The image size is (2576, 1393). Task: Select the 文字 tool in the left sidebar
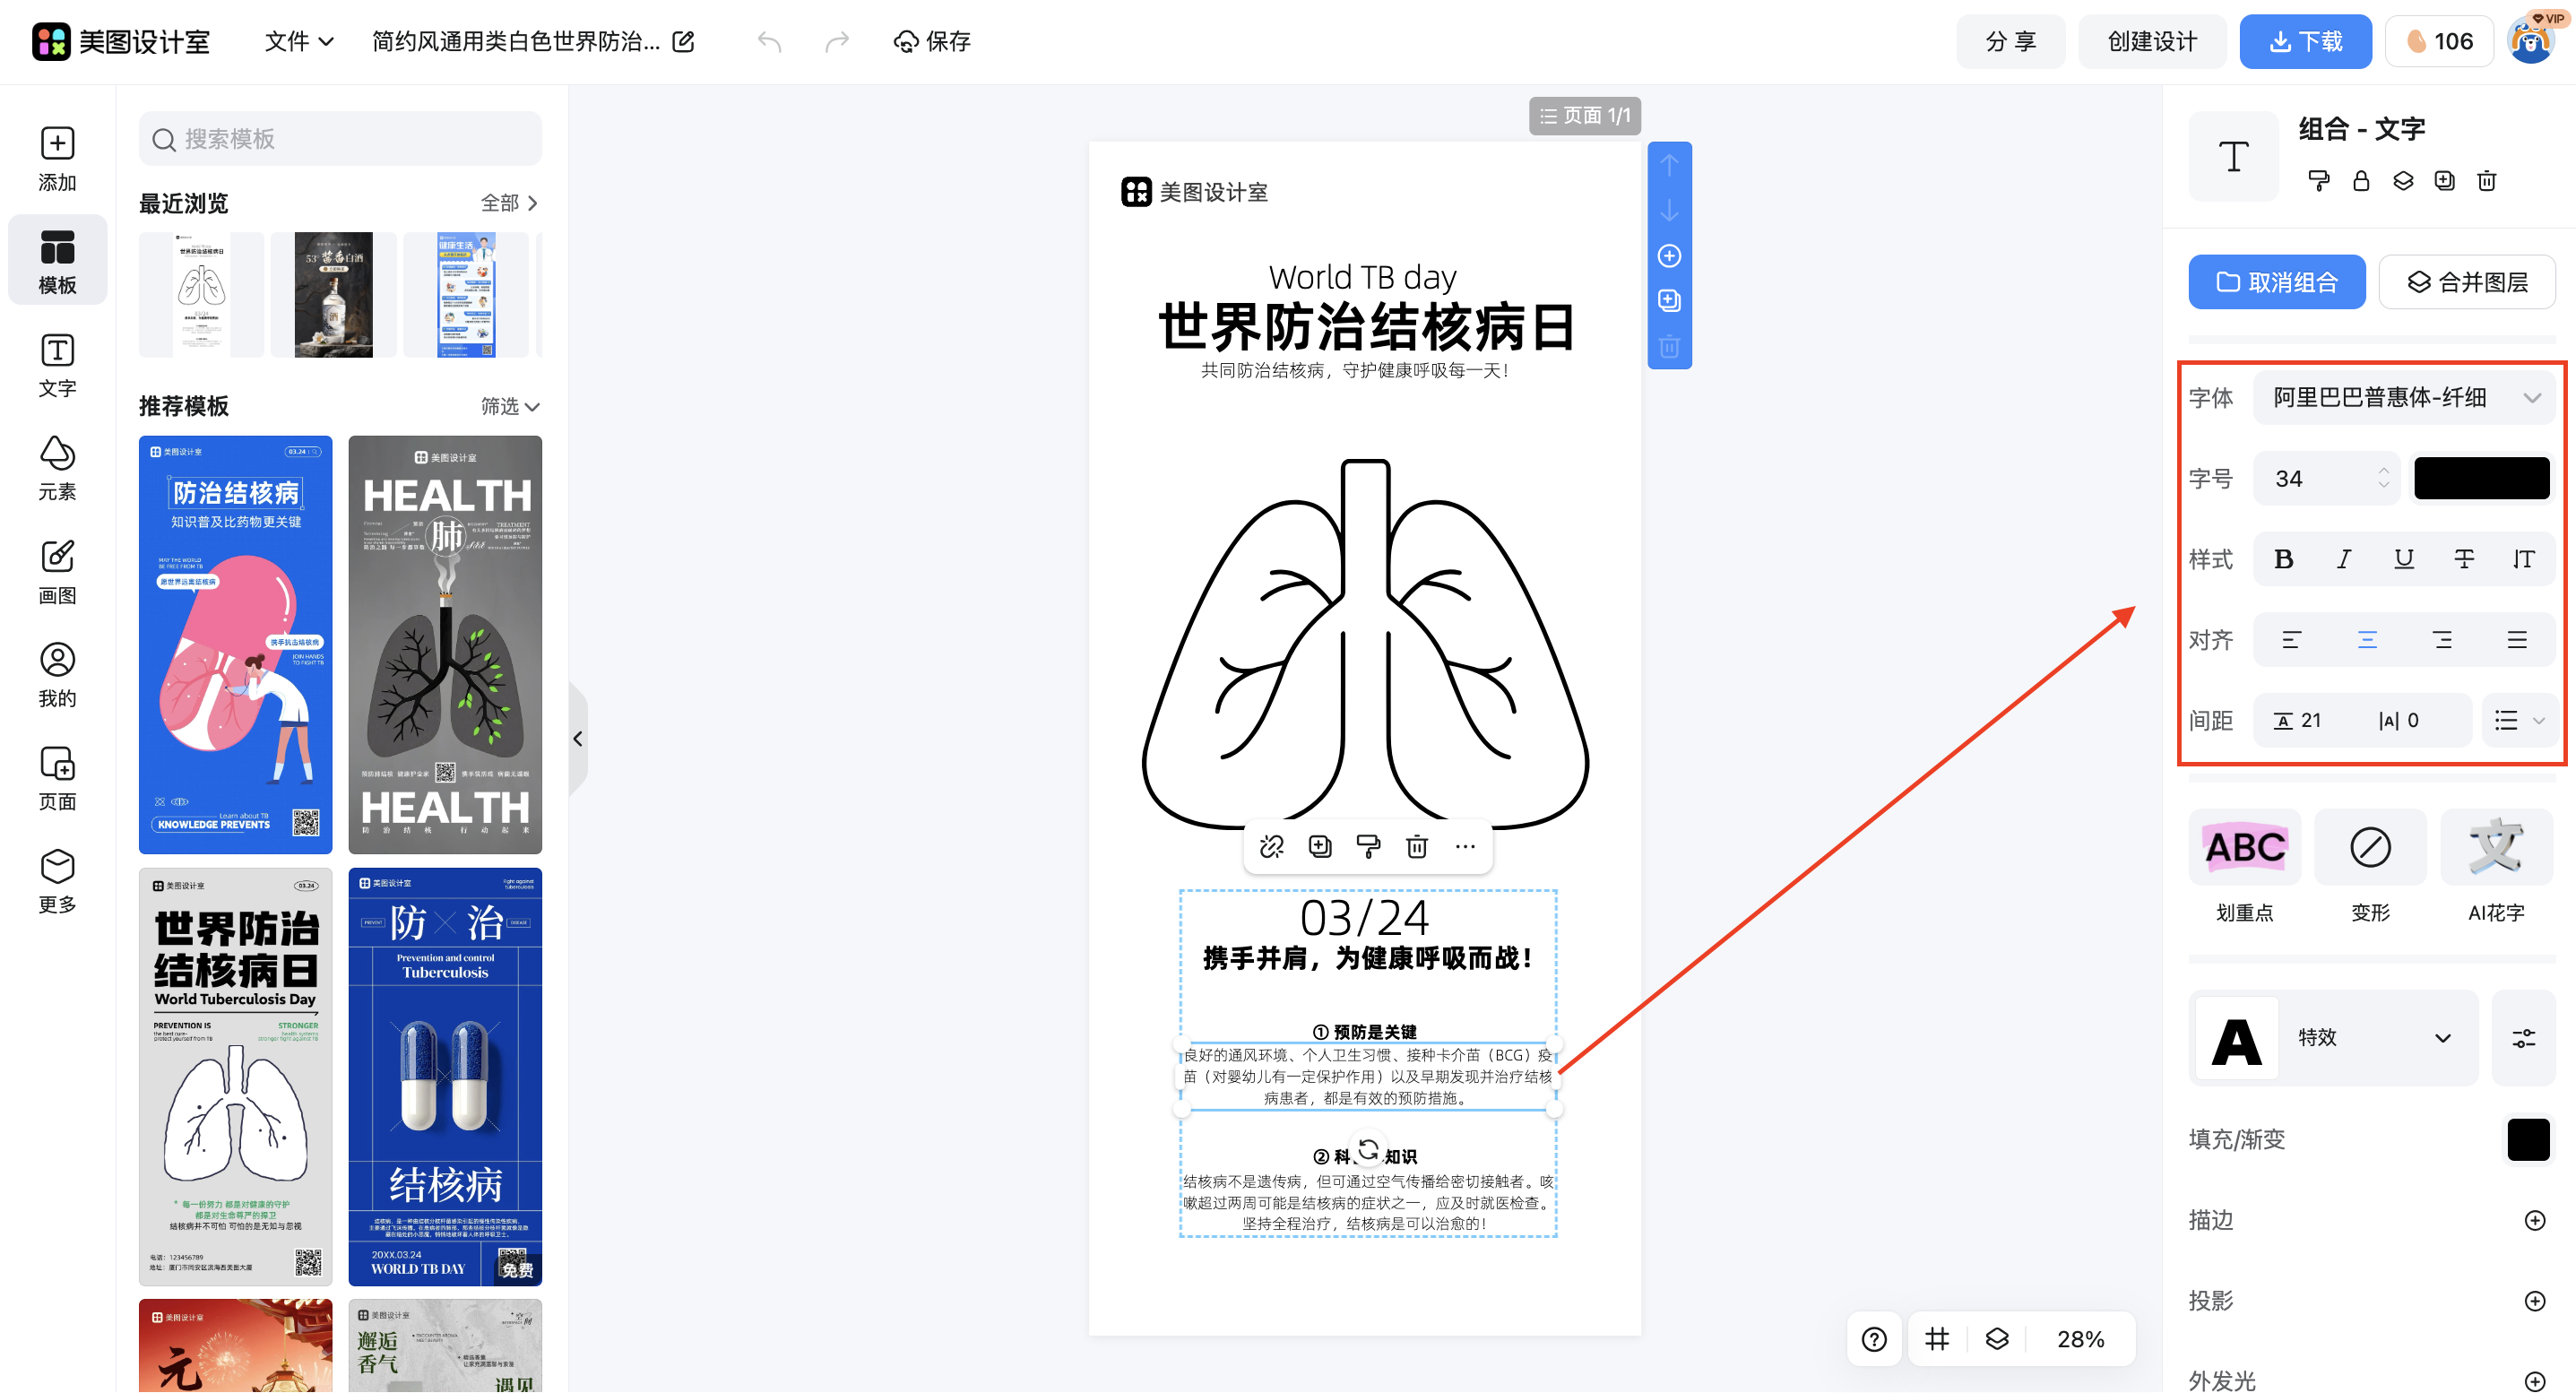tap(57, 365)
